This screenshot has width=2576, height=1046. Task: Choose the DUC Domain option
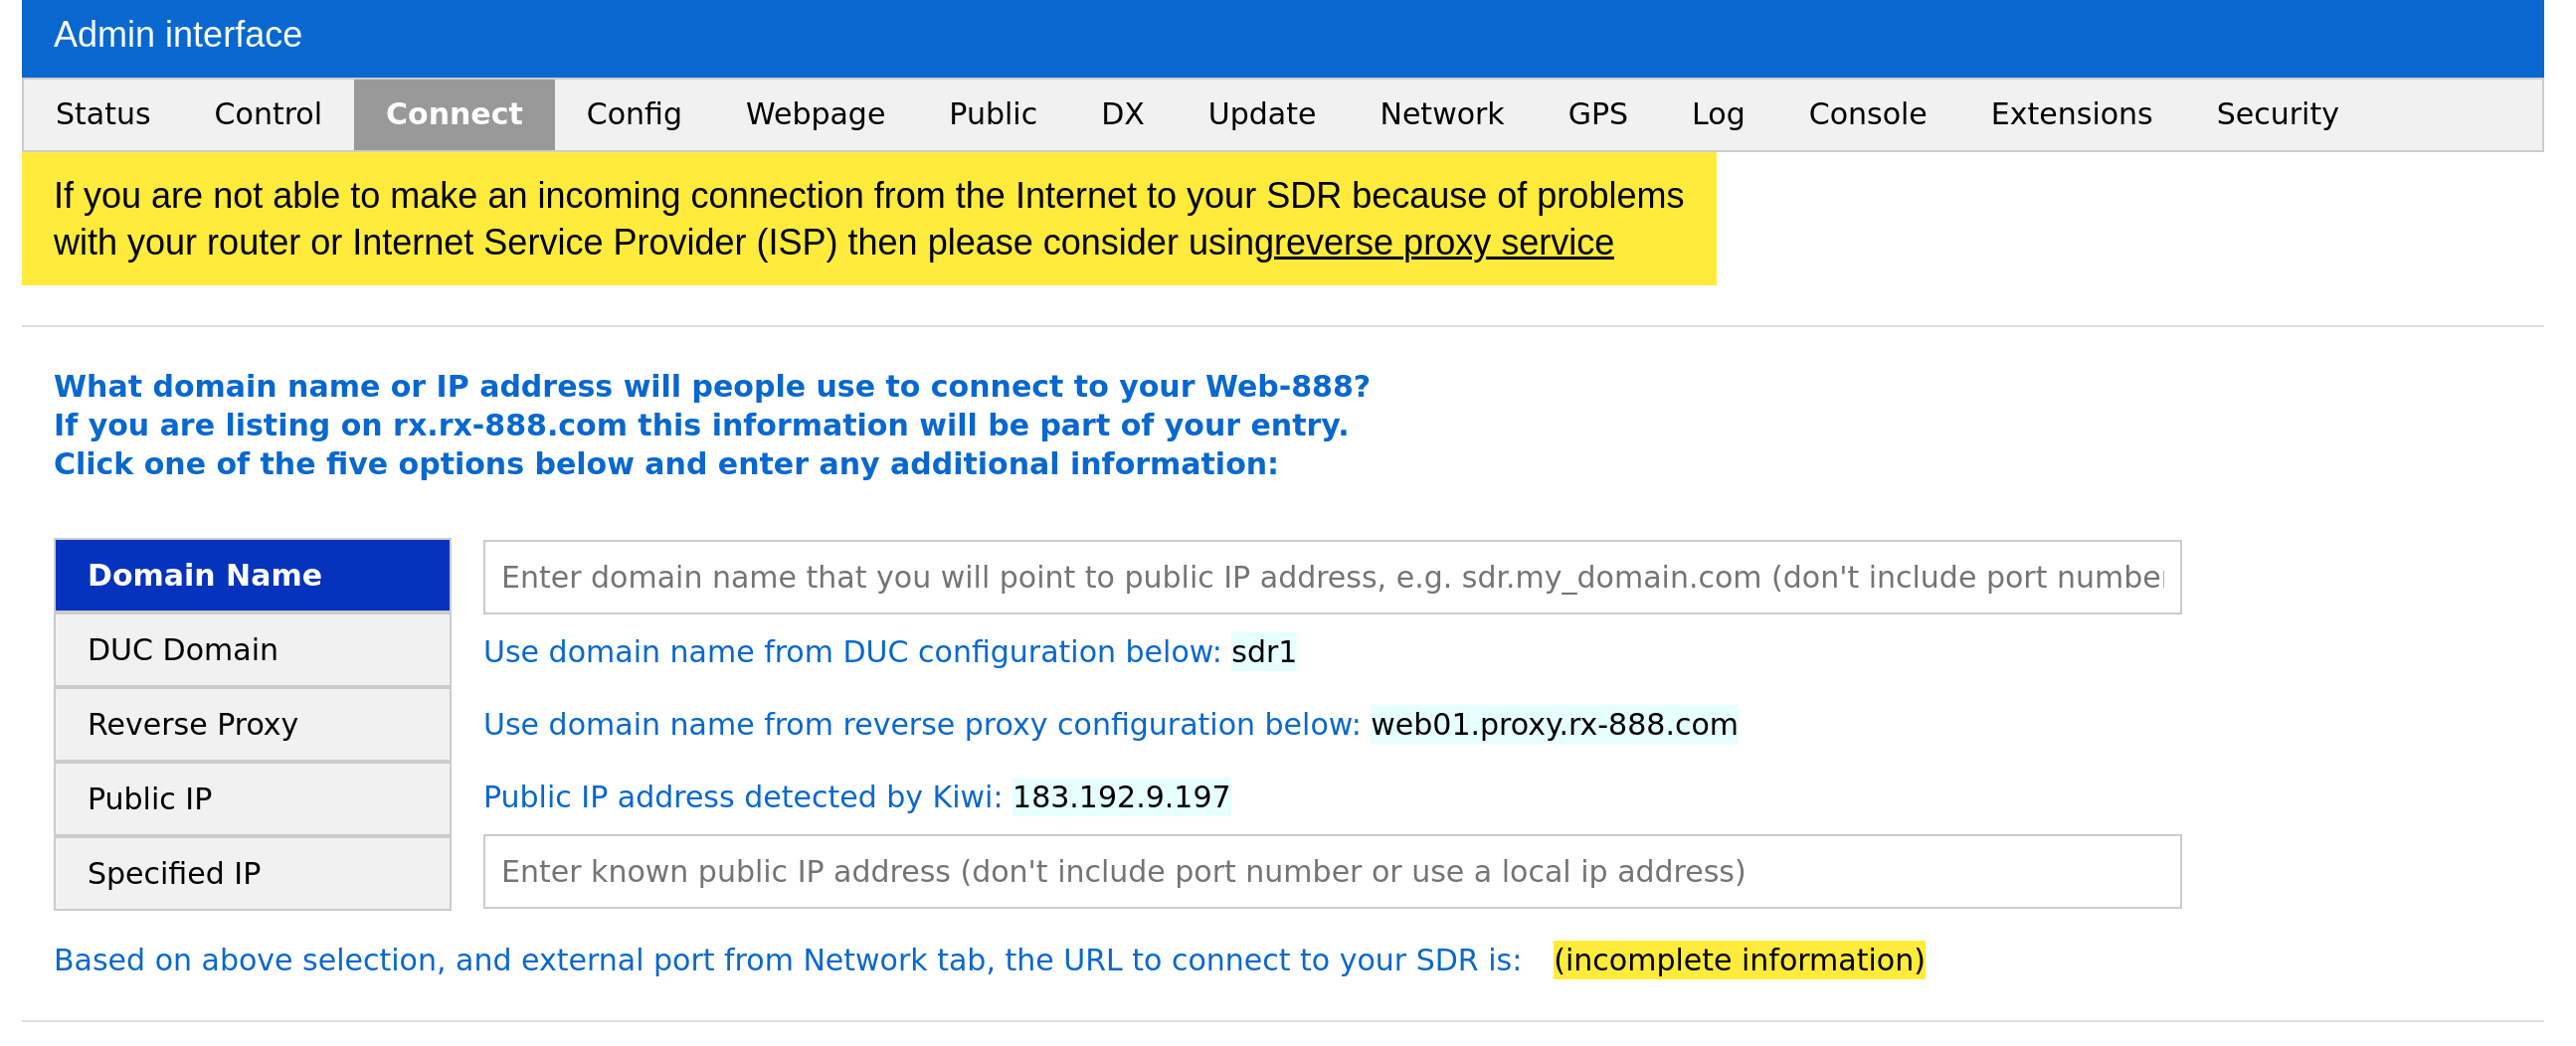pos(253,650)
